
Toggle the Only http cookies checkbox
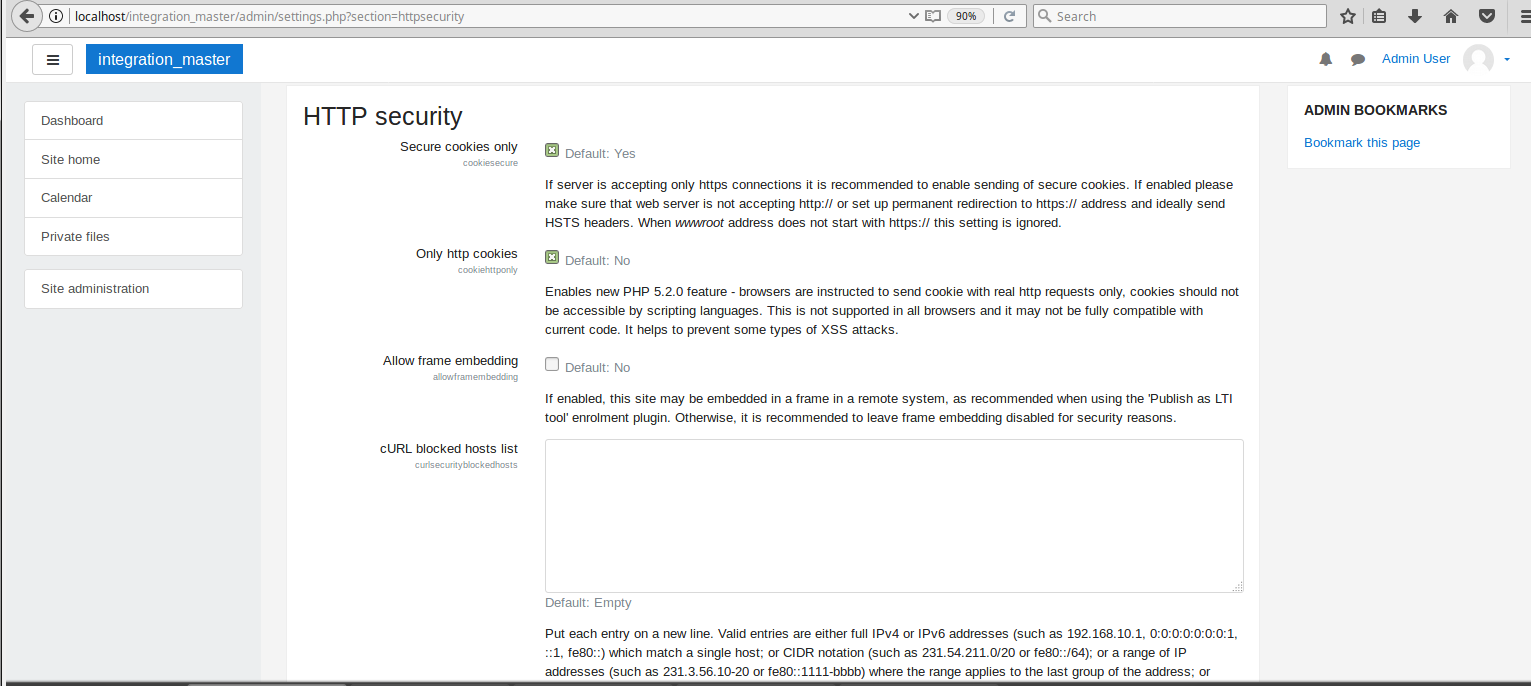click(552, 257)
